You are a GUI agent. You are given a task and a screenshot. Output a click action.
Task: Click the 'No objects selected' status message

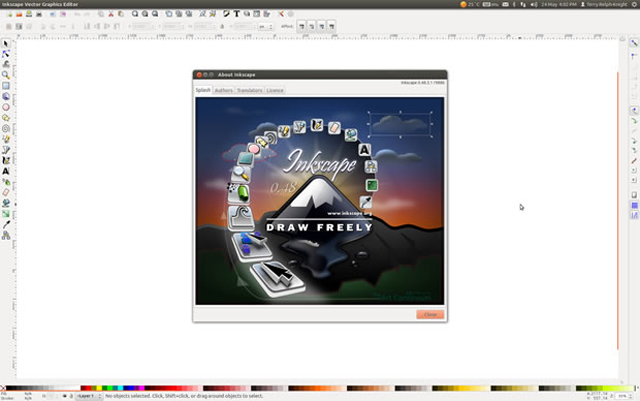pyautogui.click(x=184, y=396)
